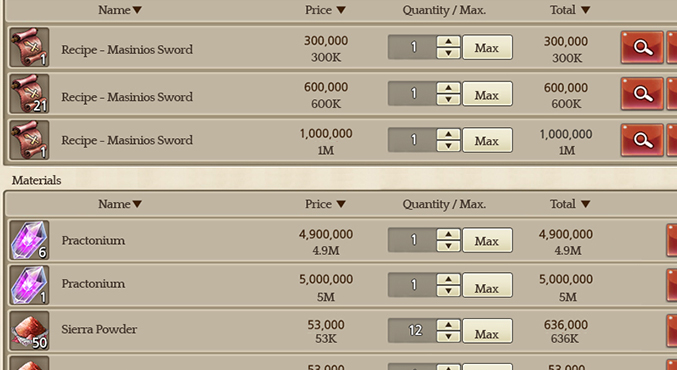
Task: Sort Materials table by Total
Action: 585,204
